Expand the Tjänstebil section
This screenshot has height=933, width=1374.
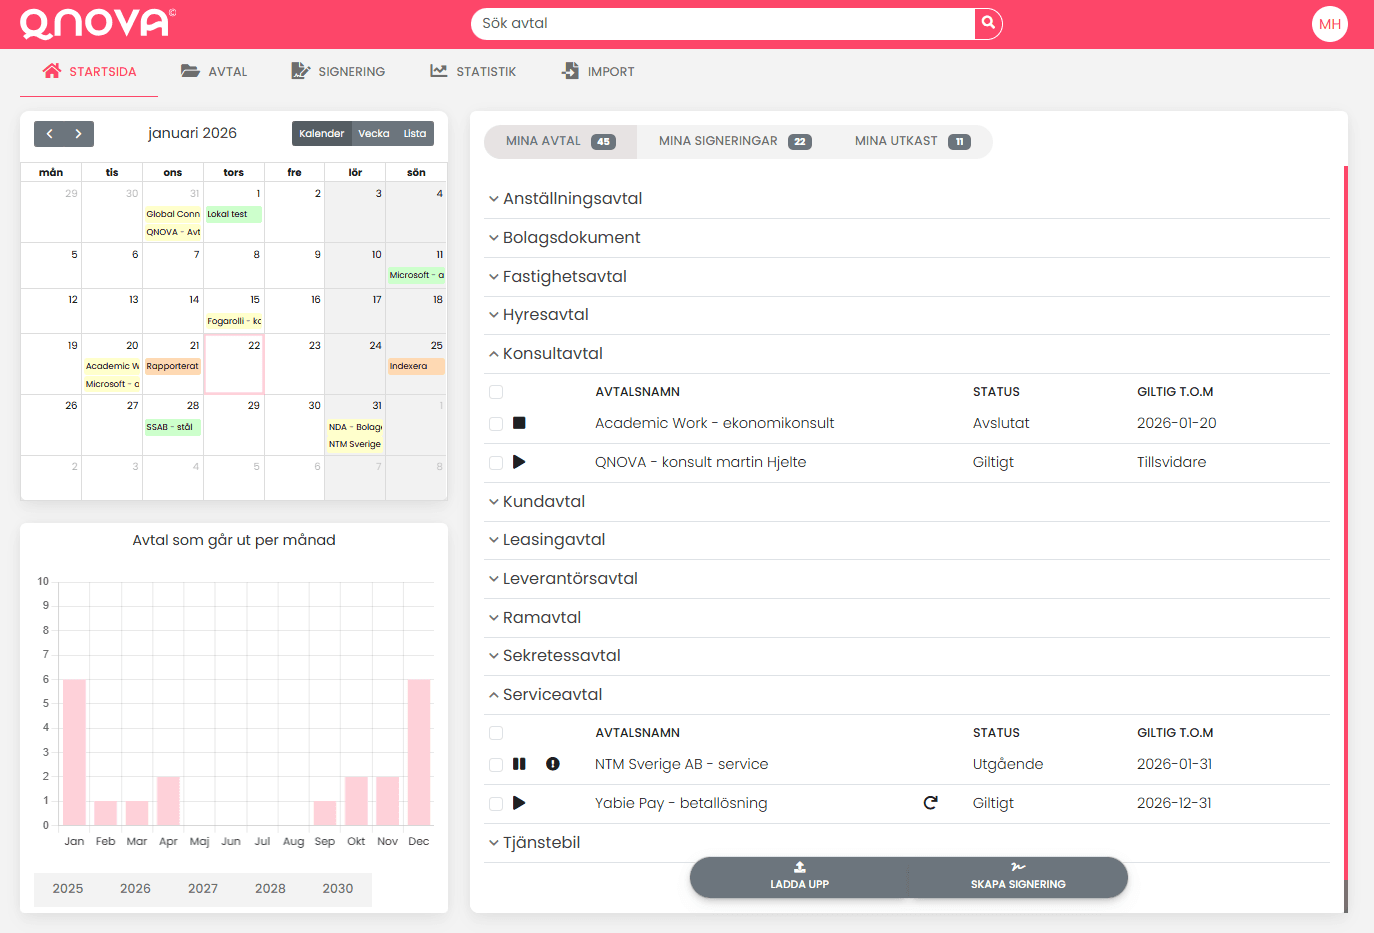tap(907, 843)
